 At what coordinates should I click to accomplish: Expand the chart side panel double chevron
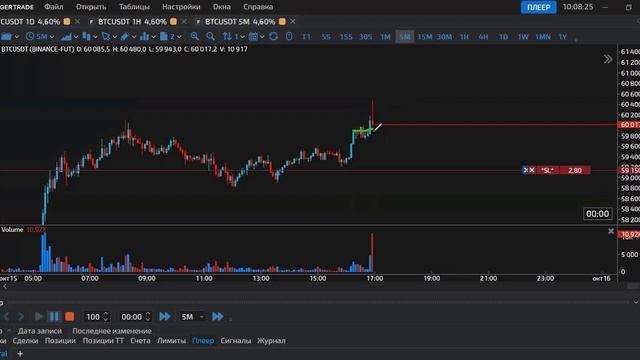[x=608, y=59]
